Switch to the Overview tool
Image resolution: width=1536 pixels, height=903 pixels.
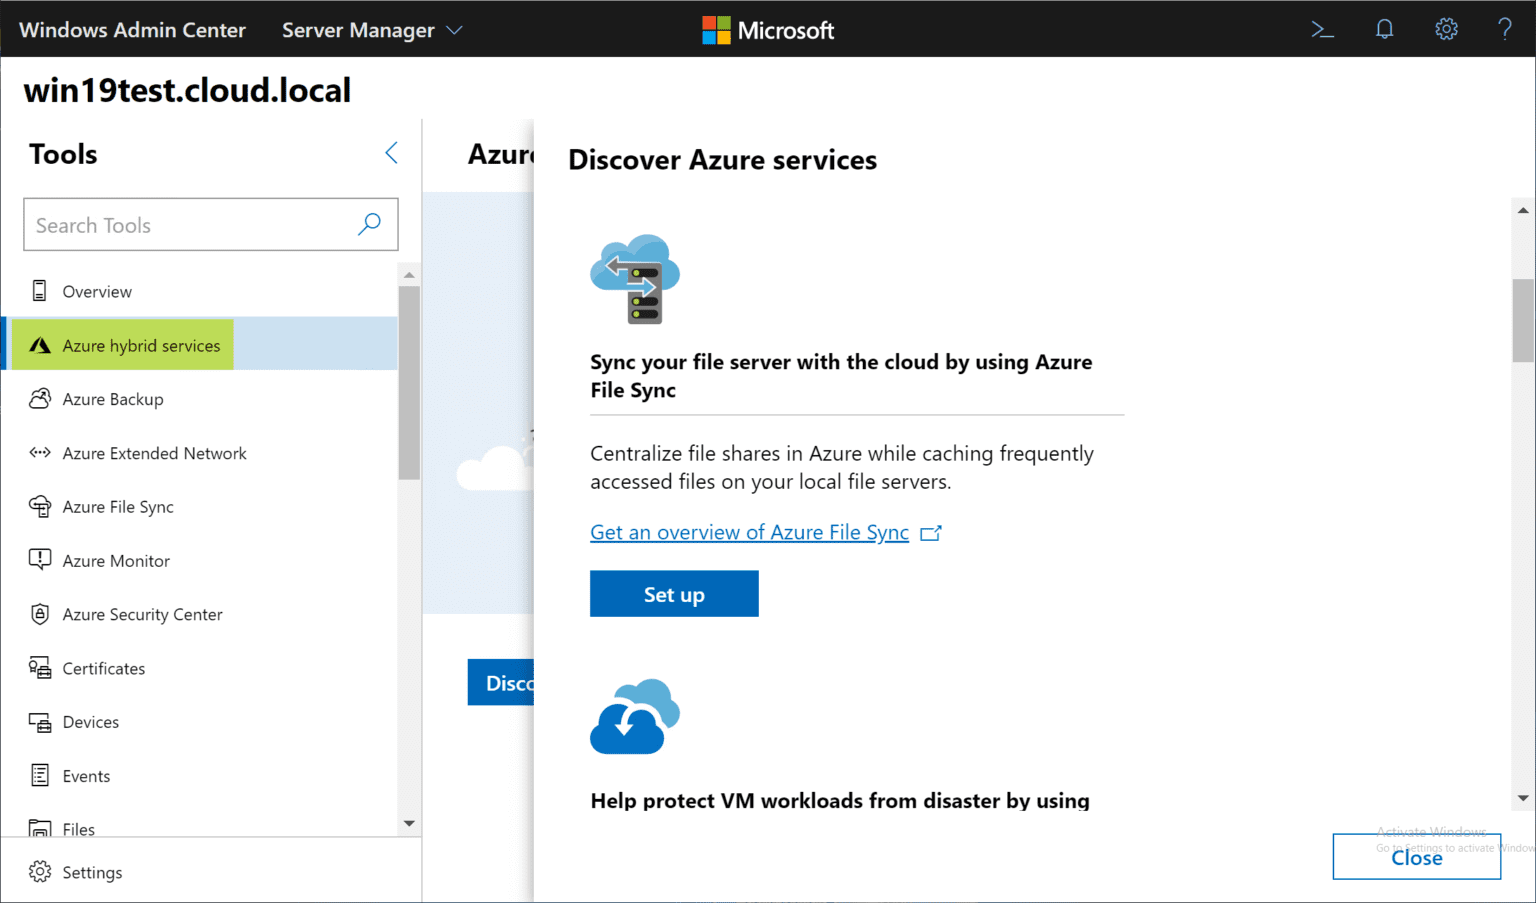pos(97,291)
